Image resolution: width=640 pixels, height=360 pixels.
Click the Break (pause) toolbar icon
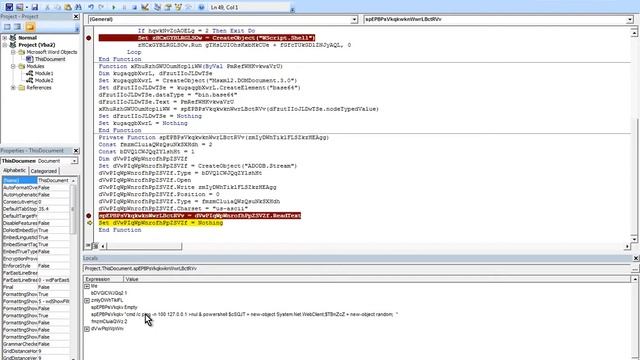[124, 7]
